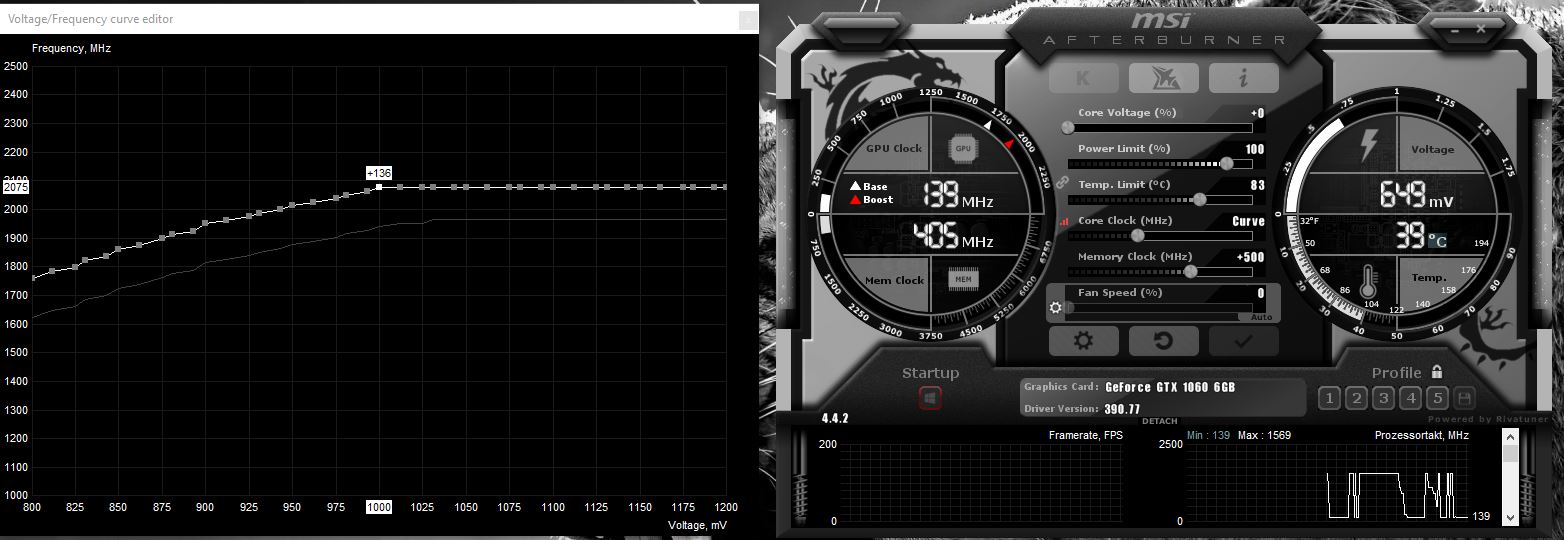Click the Fan Speed slider handle
The height and width of the screenshot is (540, 1564).
point(1068,308)
